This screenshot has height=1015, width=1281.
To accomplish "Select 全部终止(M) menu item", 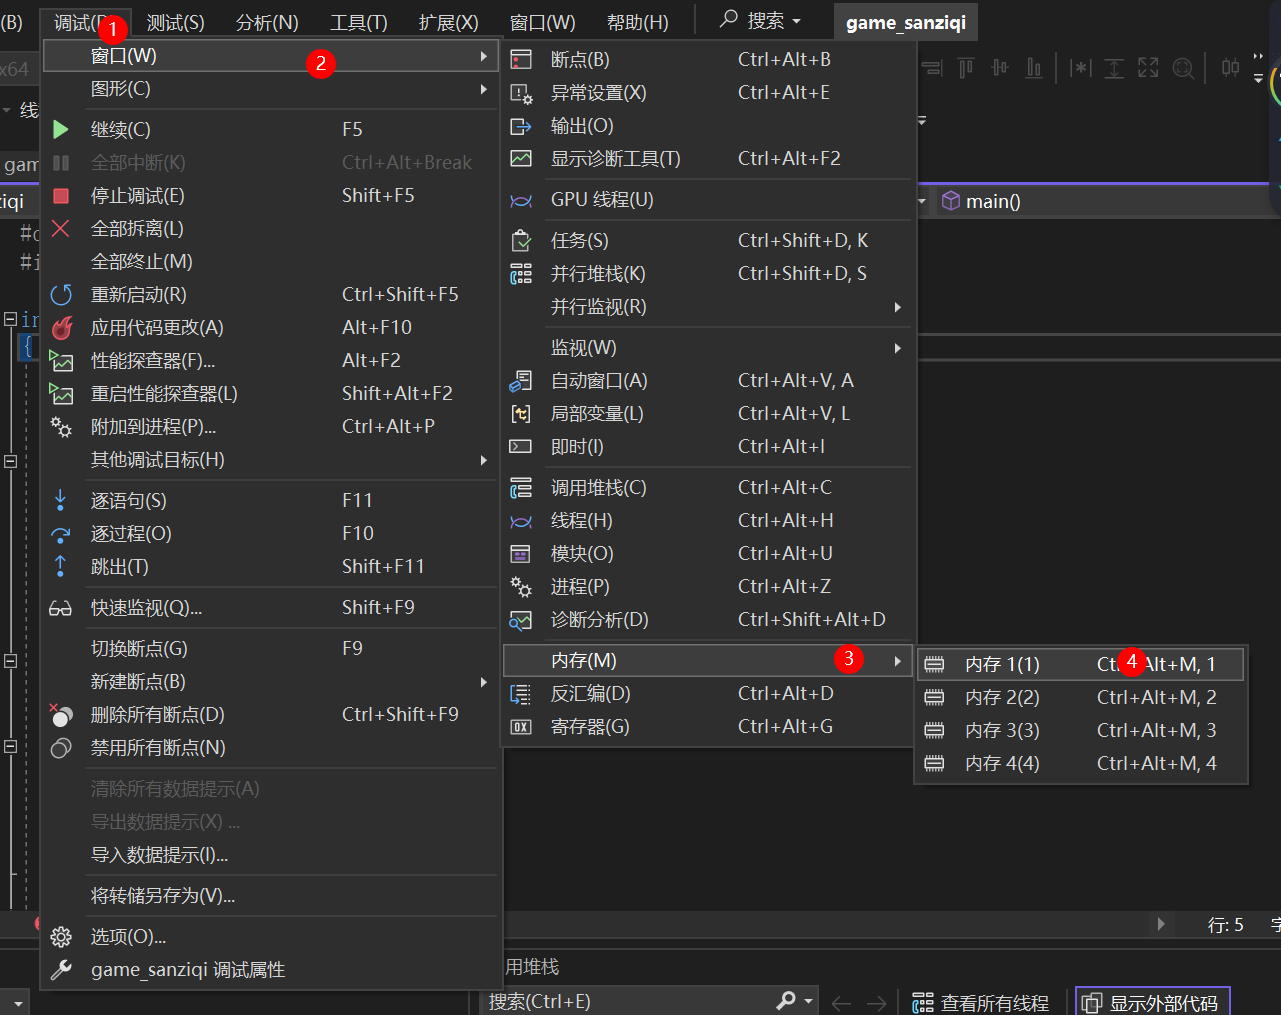I will [x=270, y=262].
